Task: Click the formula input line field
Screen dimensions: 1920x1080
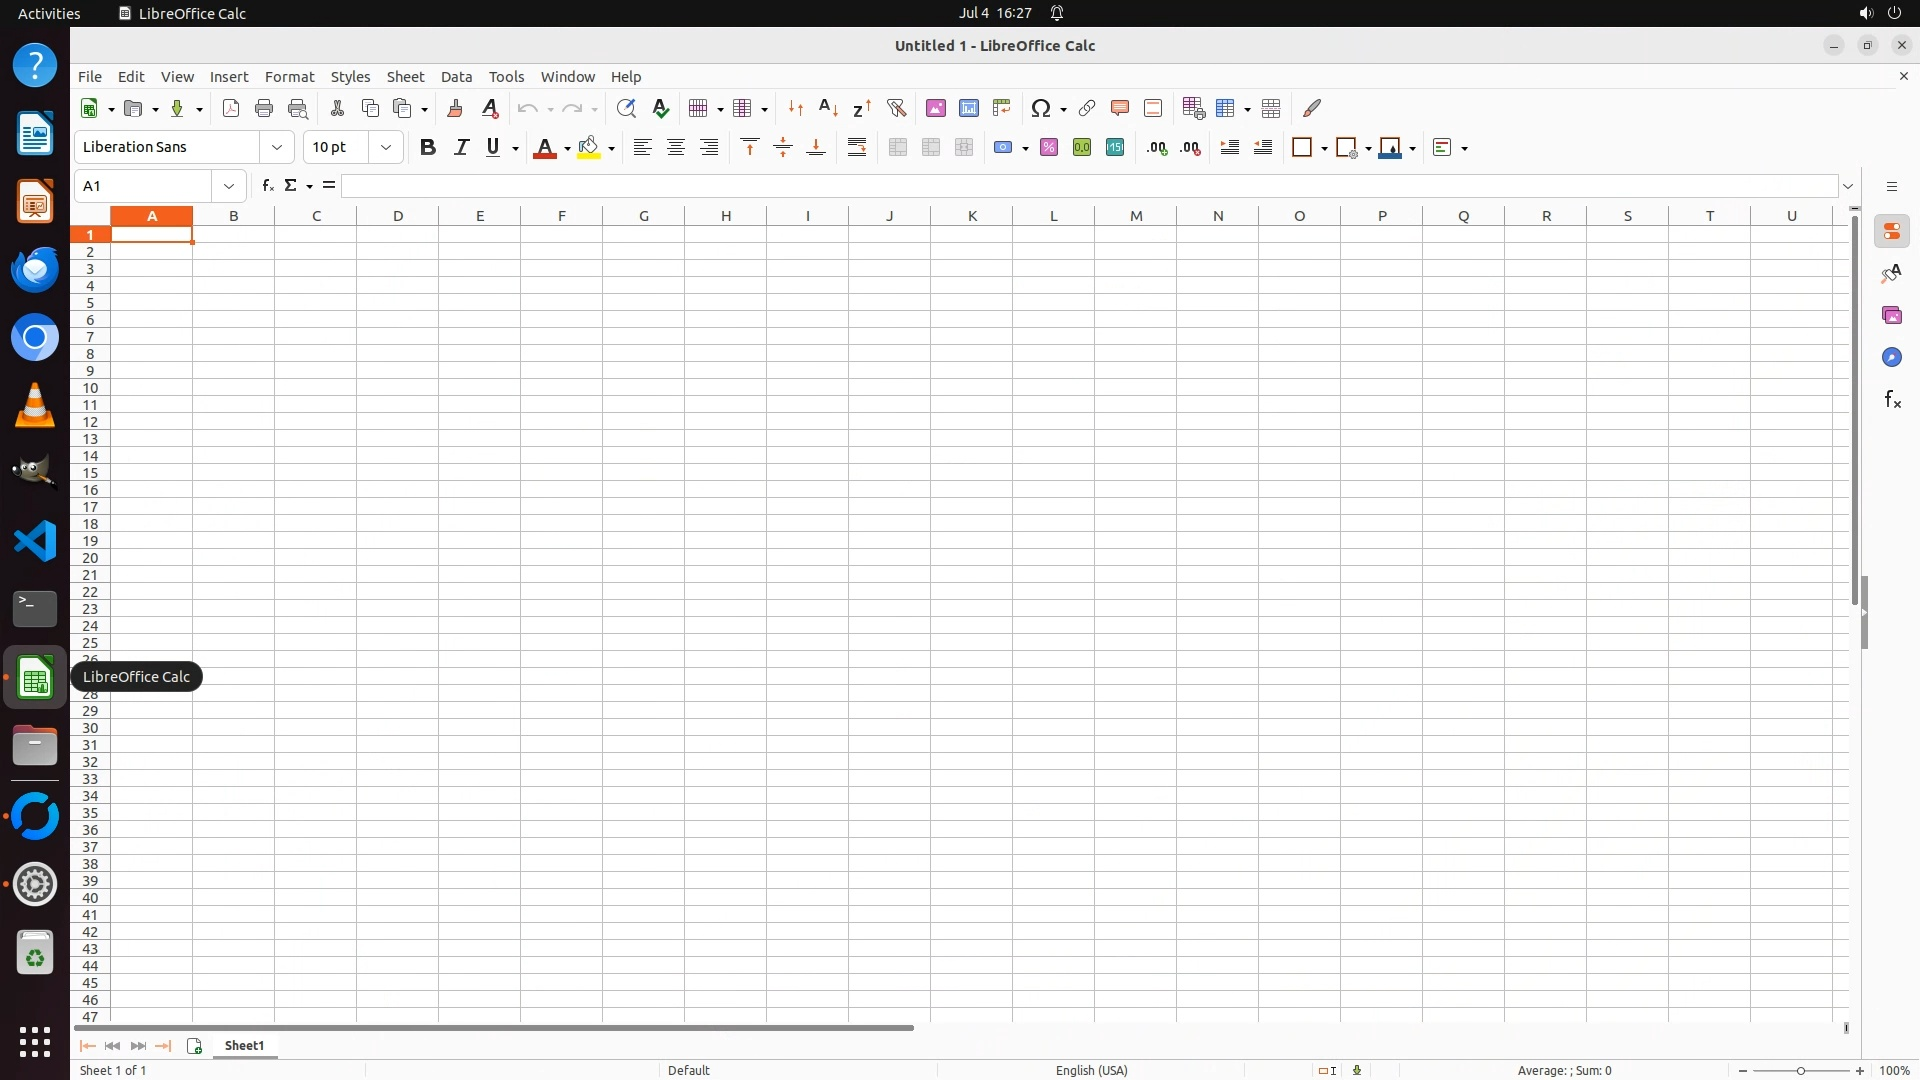Action: coord(1088,186)
